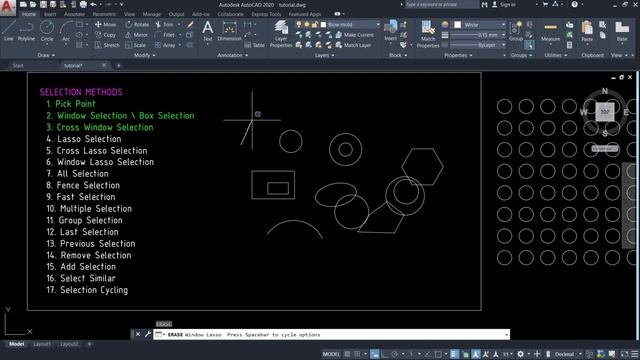Toggle dynamic input in status bar

pos(374,354)
